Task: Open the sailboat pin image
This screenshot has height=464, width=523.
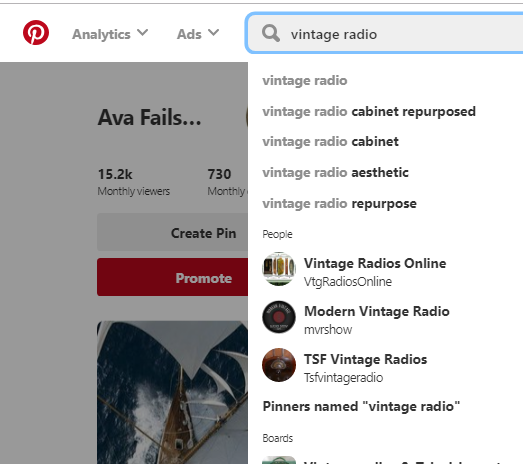Action: [x=172, y=392]
